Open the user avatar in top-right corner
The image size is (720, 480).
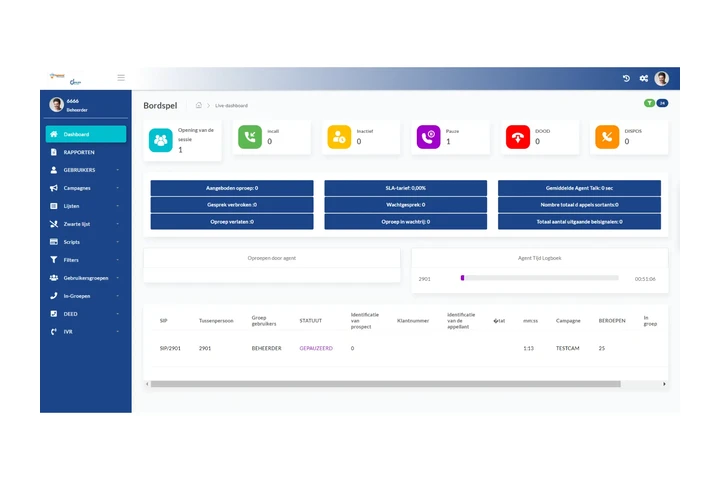click(x=661, y=78)
